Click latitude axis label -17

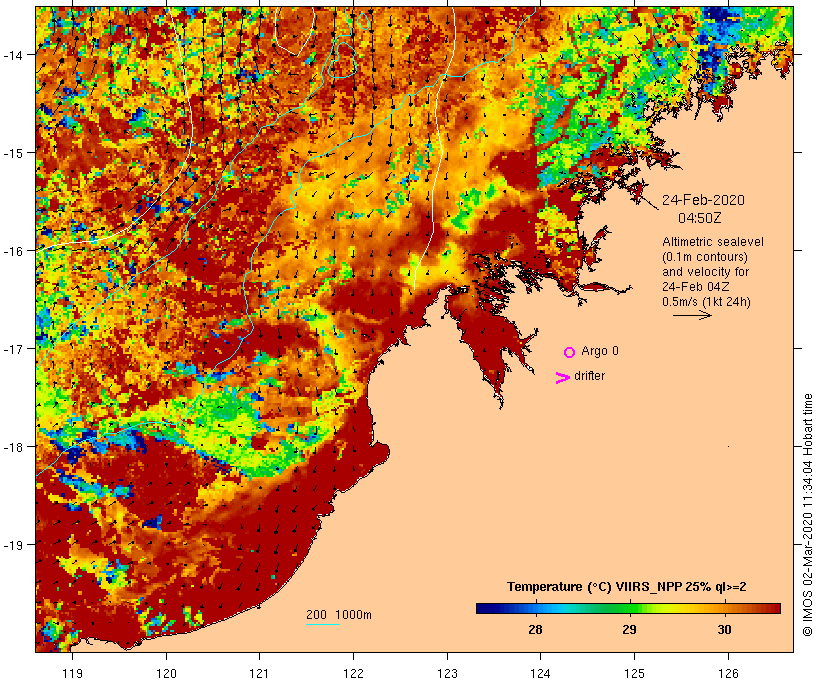pos(13,348)
